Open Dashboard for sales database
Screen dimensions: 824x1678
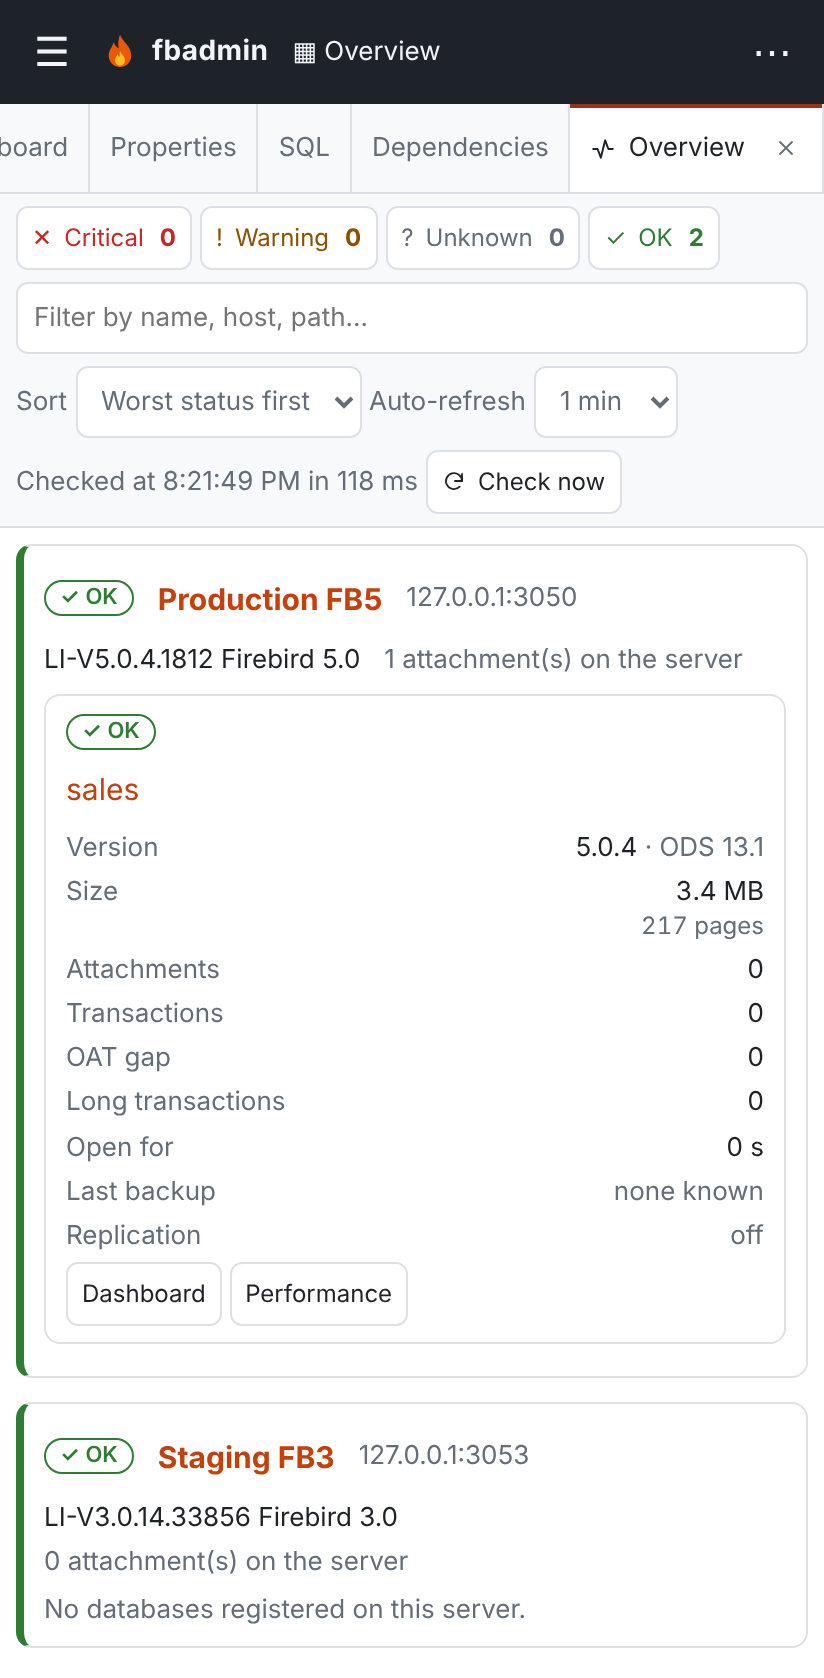(144, 1294)
